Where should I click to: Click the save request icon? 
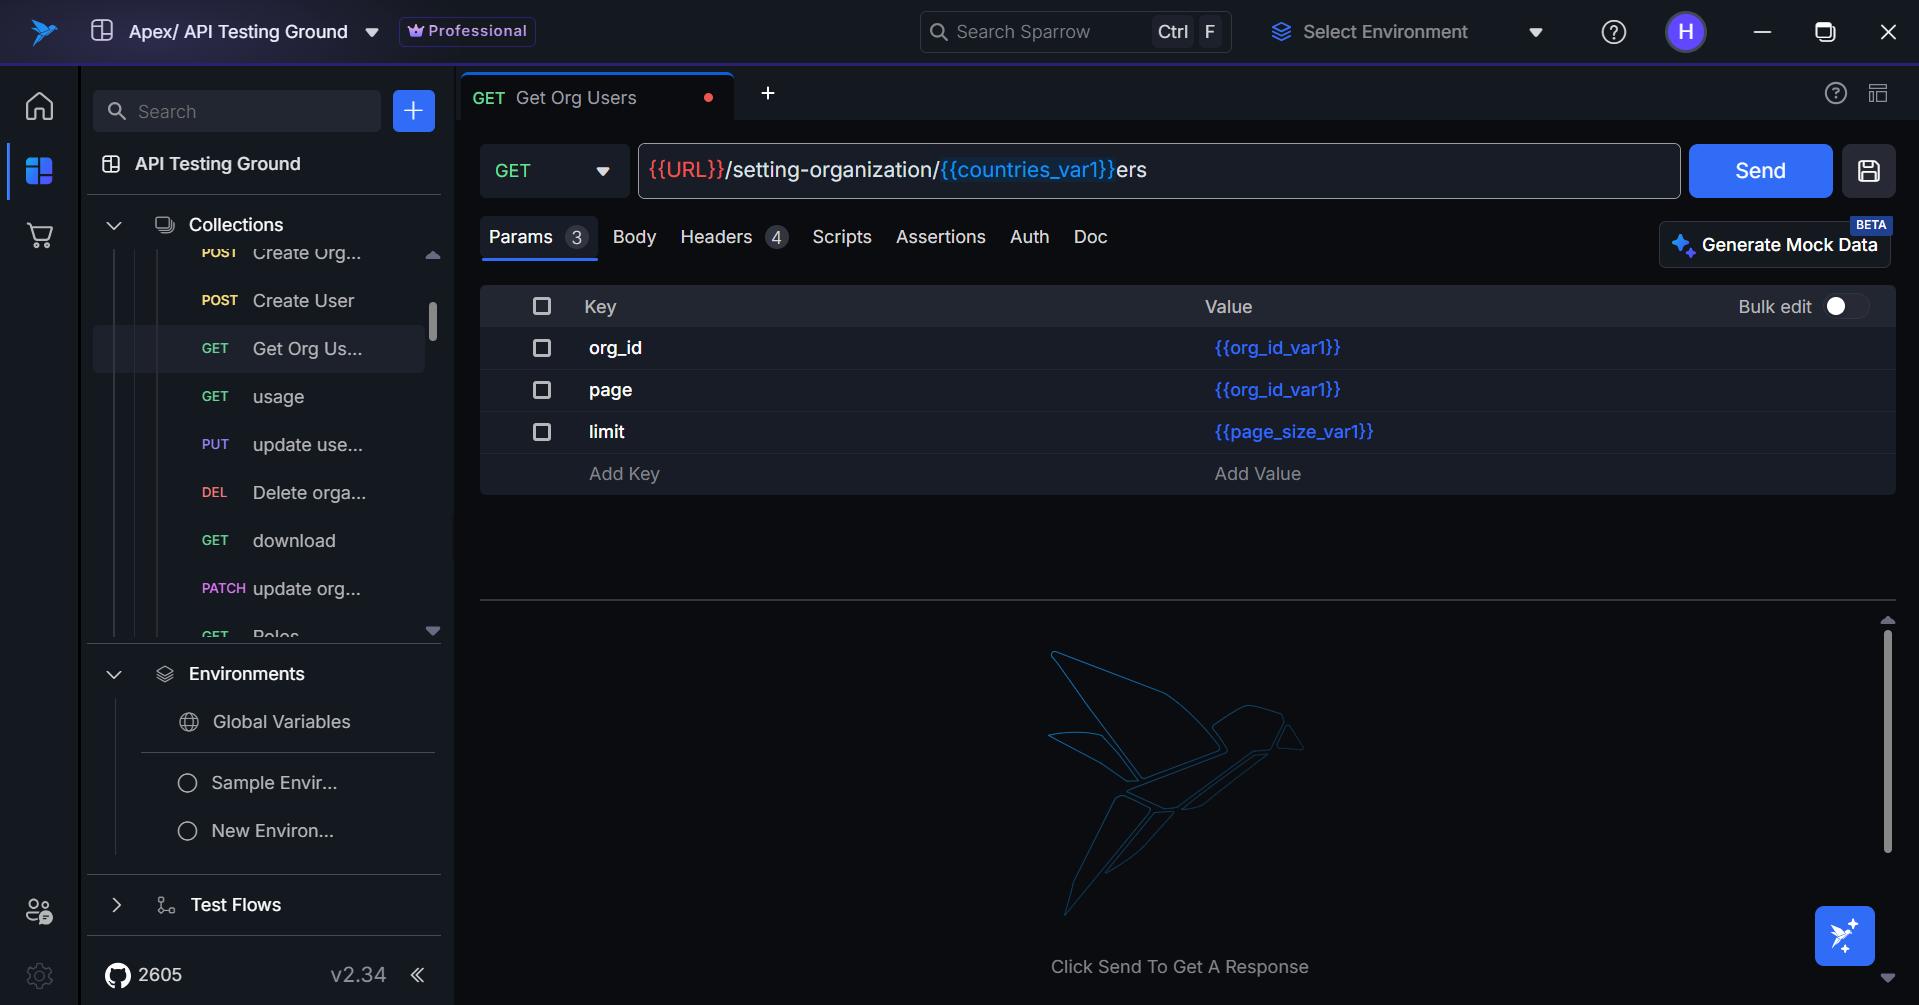(x=1868, y=171)
